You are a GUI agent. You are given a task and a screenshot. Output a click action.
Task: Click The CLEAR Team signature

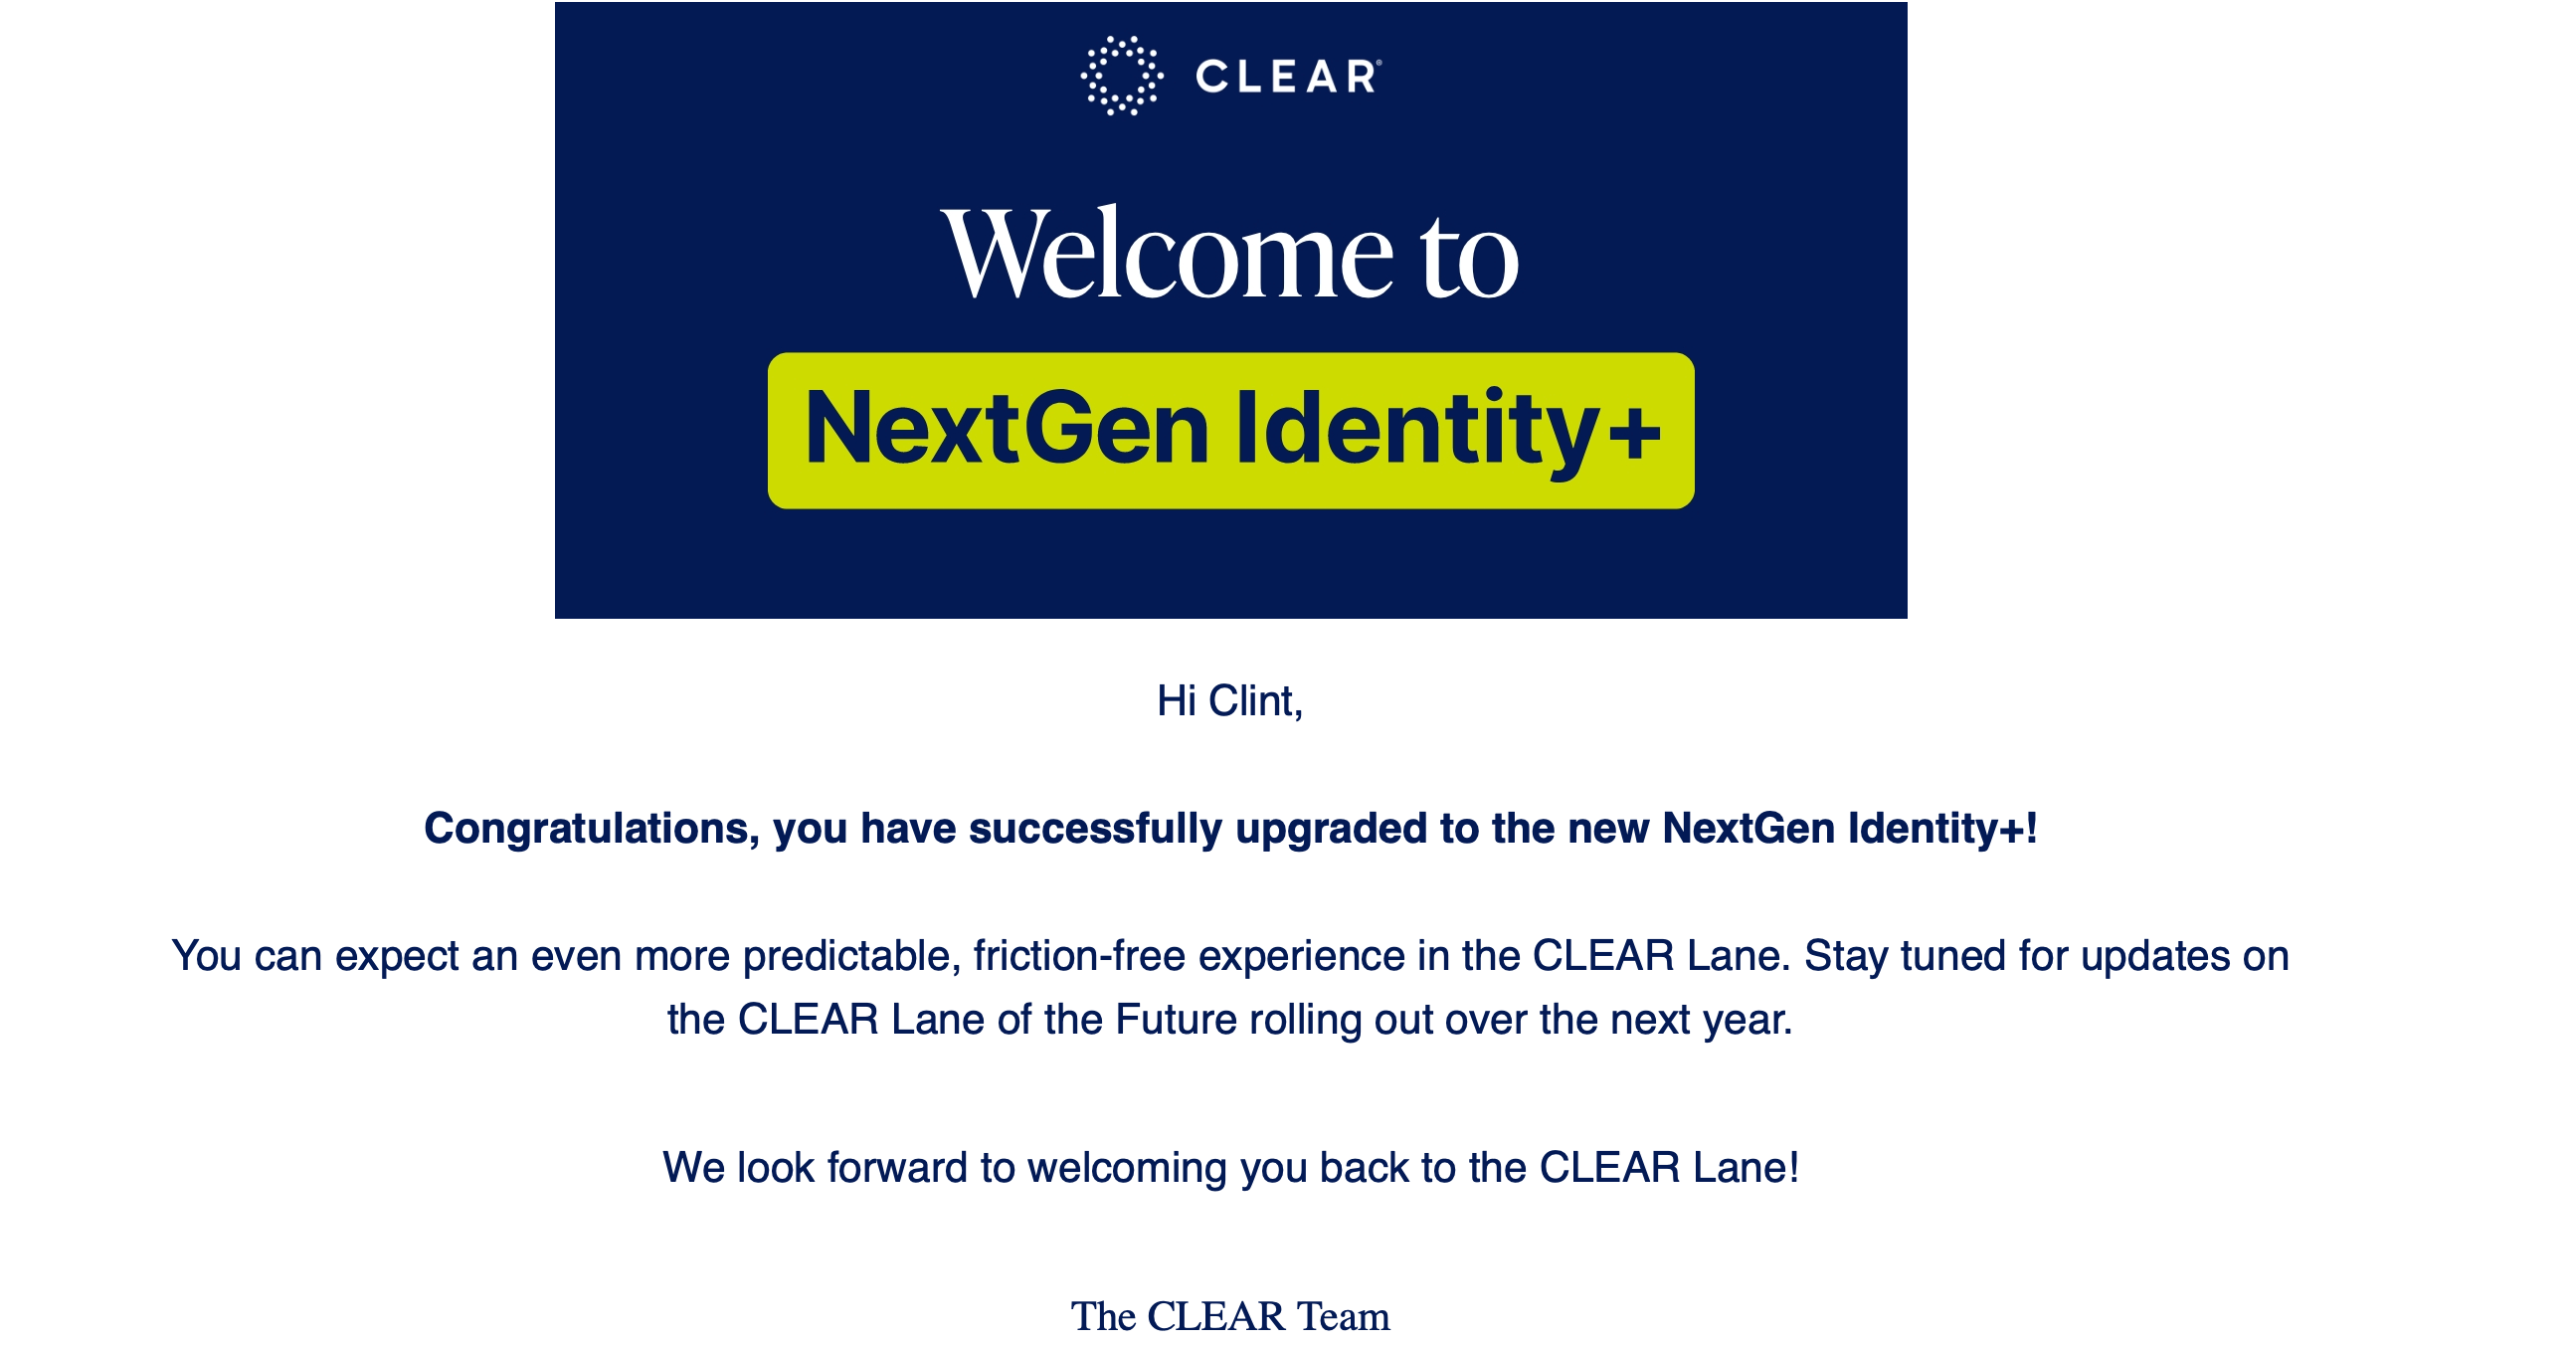click(x=1229, y=1317)
